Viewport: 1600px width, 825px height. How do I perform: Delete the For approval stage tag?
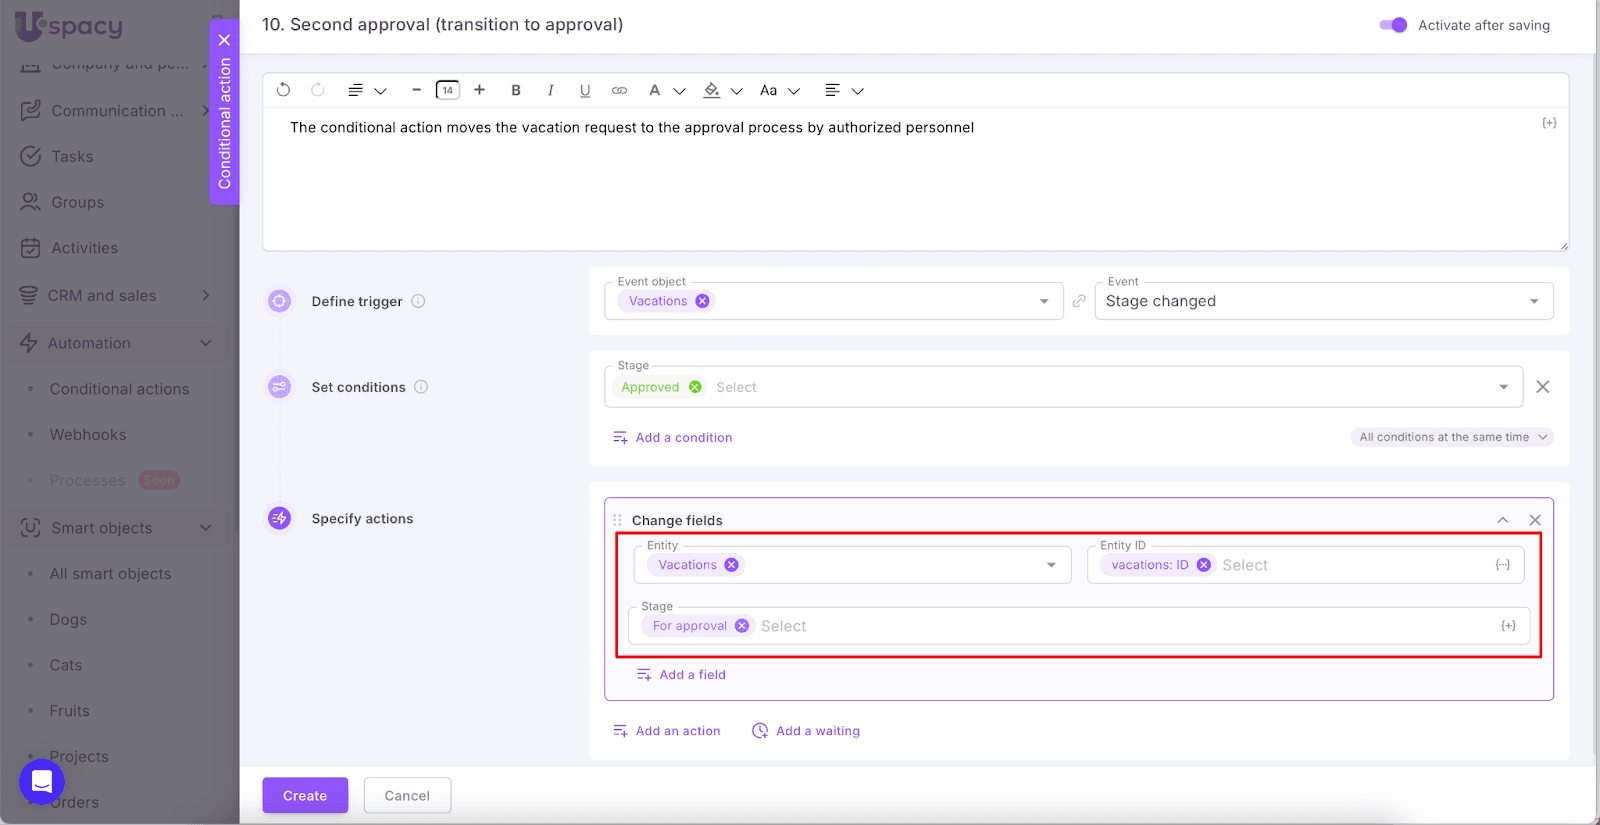[x=742, y=626]
